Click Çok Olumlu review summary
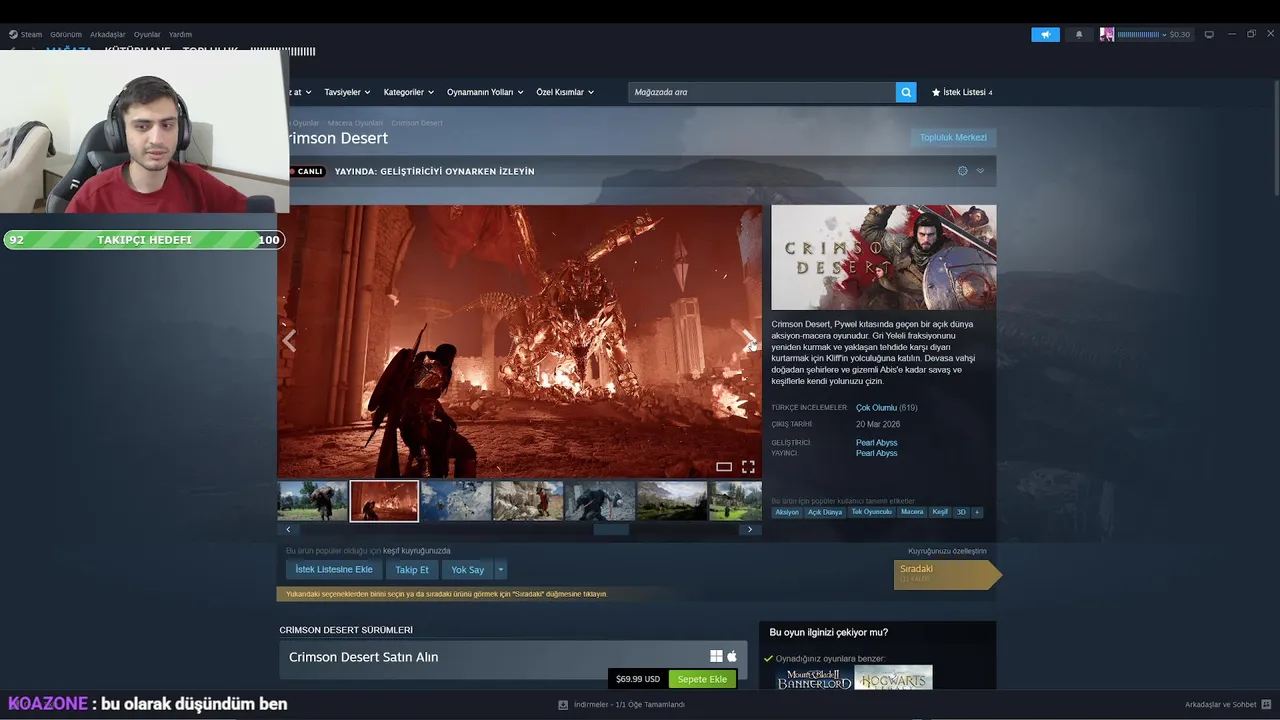The height and width of the screenshot is (720, 1280). click(x=876, y=408)
